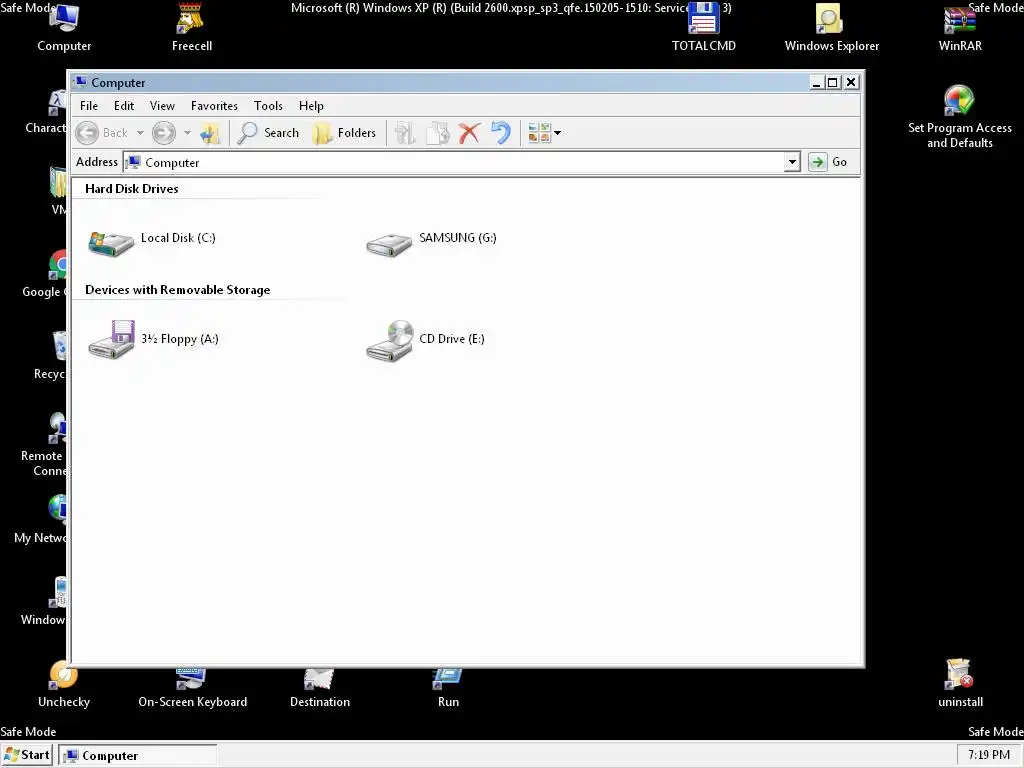The height and width of the screenshot is (768, 1024).
Task: Open Forward history dropdown arrow
Action: click(x=187, y=133)
